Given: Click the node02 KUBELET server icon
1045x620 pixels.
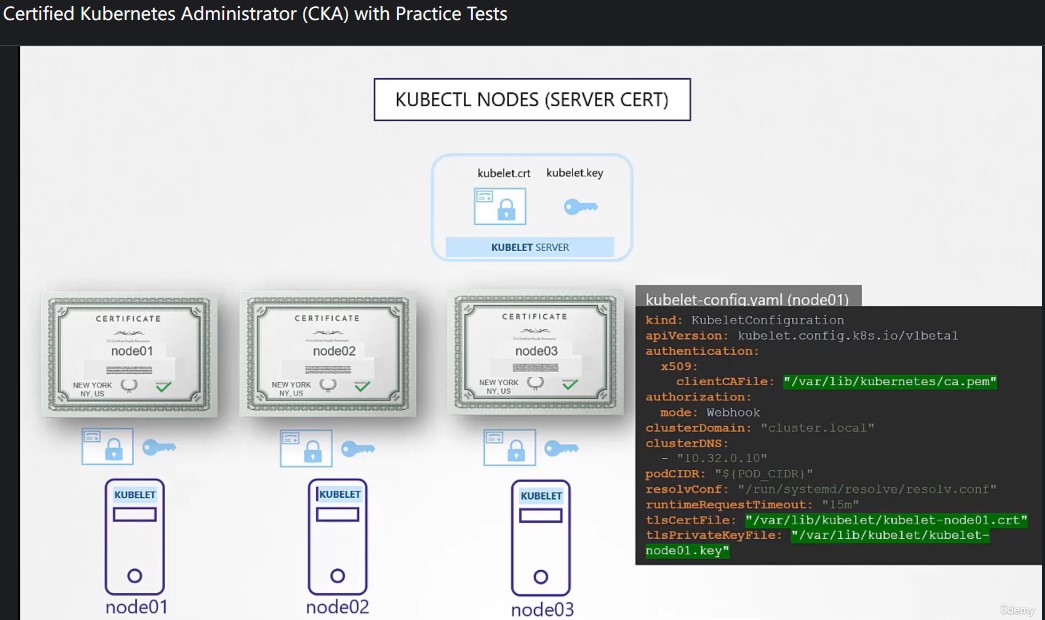Looking at the screenshot, I should click(x=337, y=537).
